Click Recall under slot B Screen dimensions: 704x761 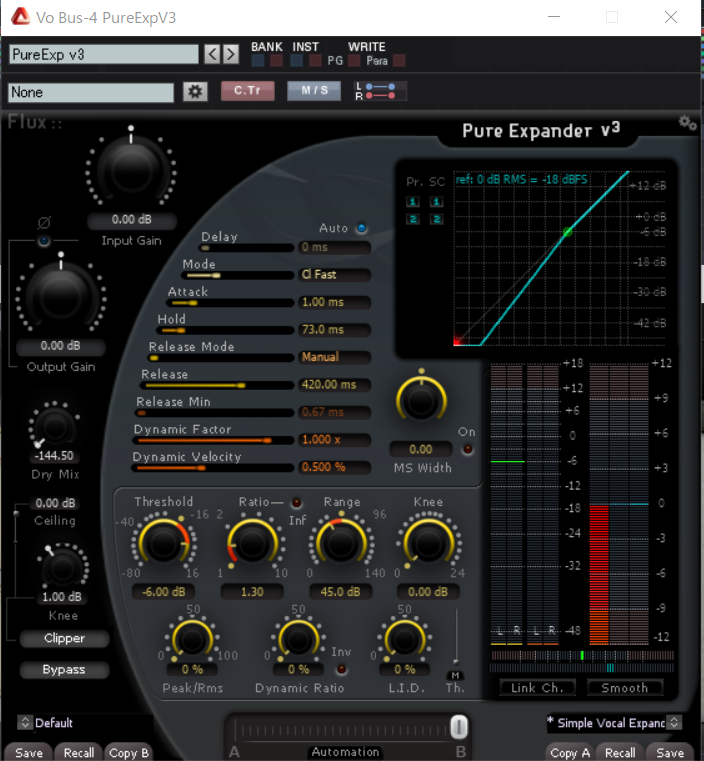pyautogui.click(x=620, y=752)
